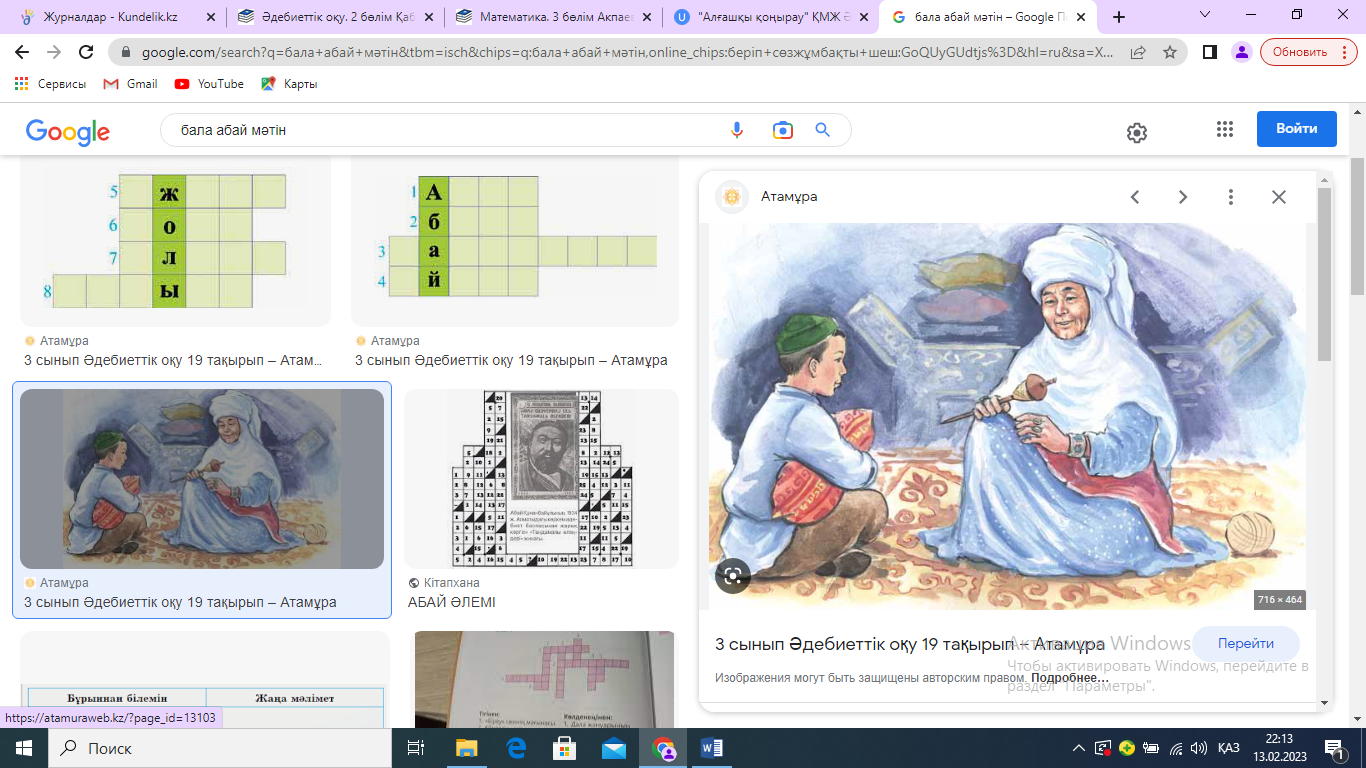
Task: Share this page from the address bar
Action: (1138, 52)
